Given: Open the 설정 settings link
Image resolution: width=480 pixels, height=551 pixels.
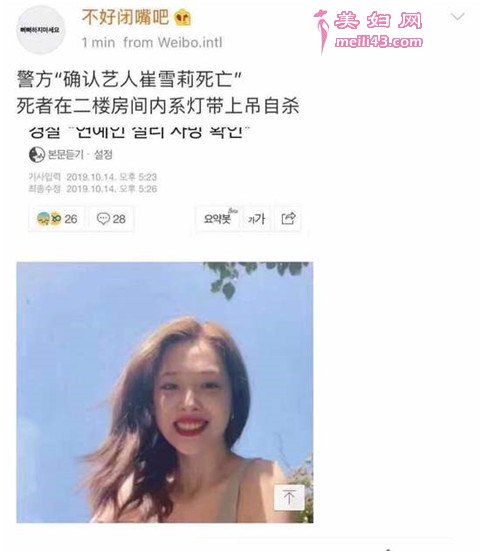Looking at the screenshot, I should point(103,155).
